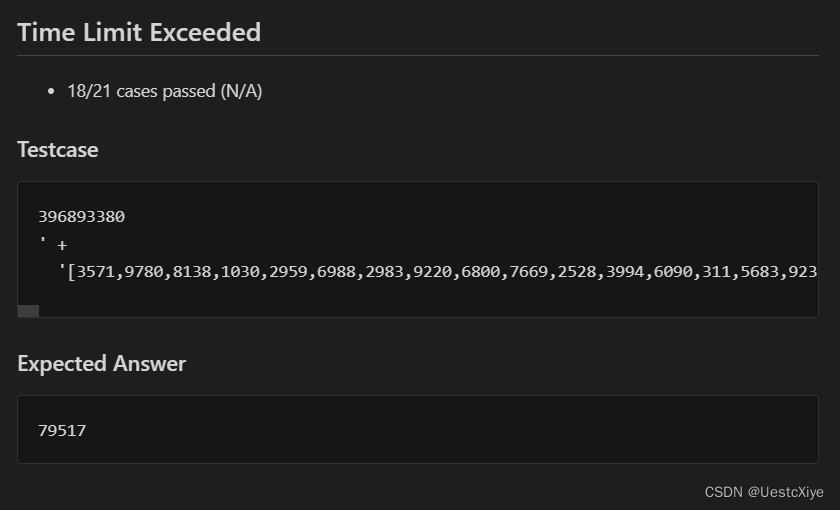
Task: Click the Time Limit Exceeded heading
Action: coord(139,32)
